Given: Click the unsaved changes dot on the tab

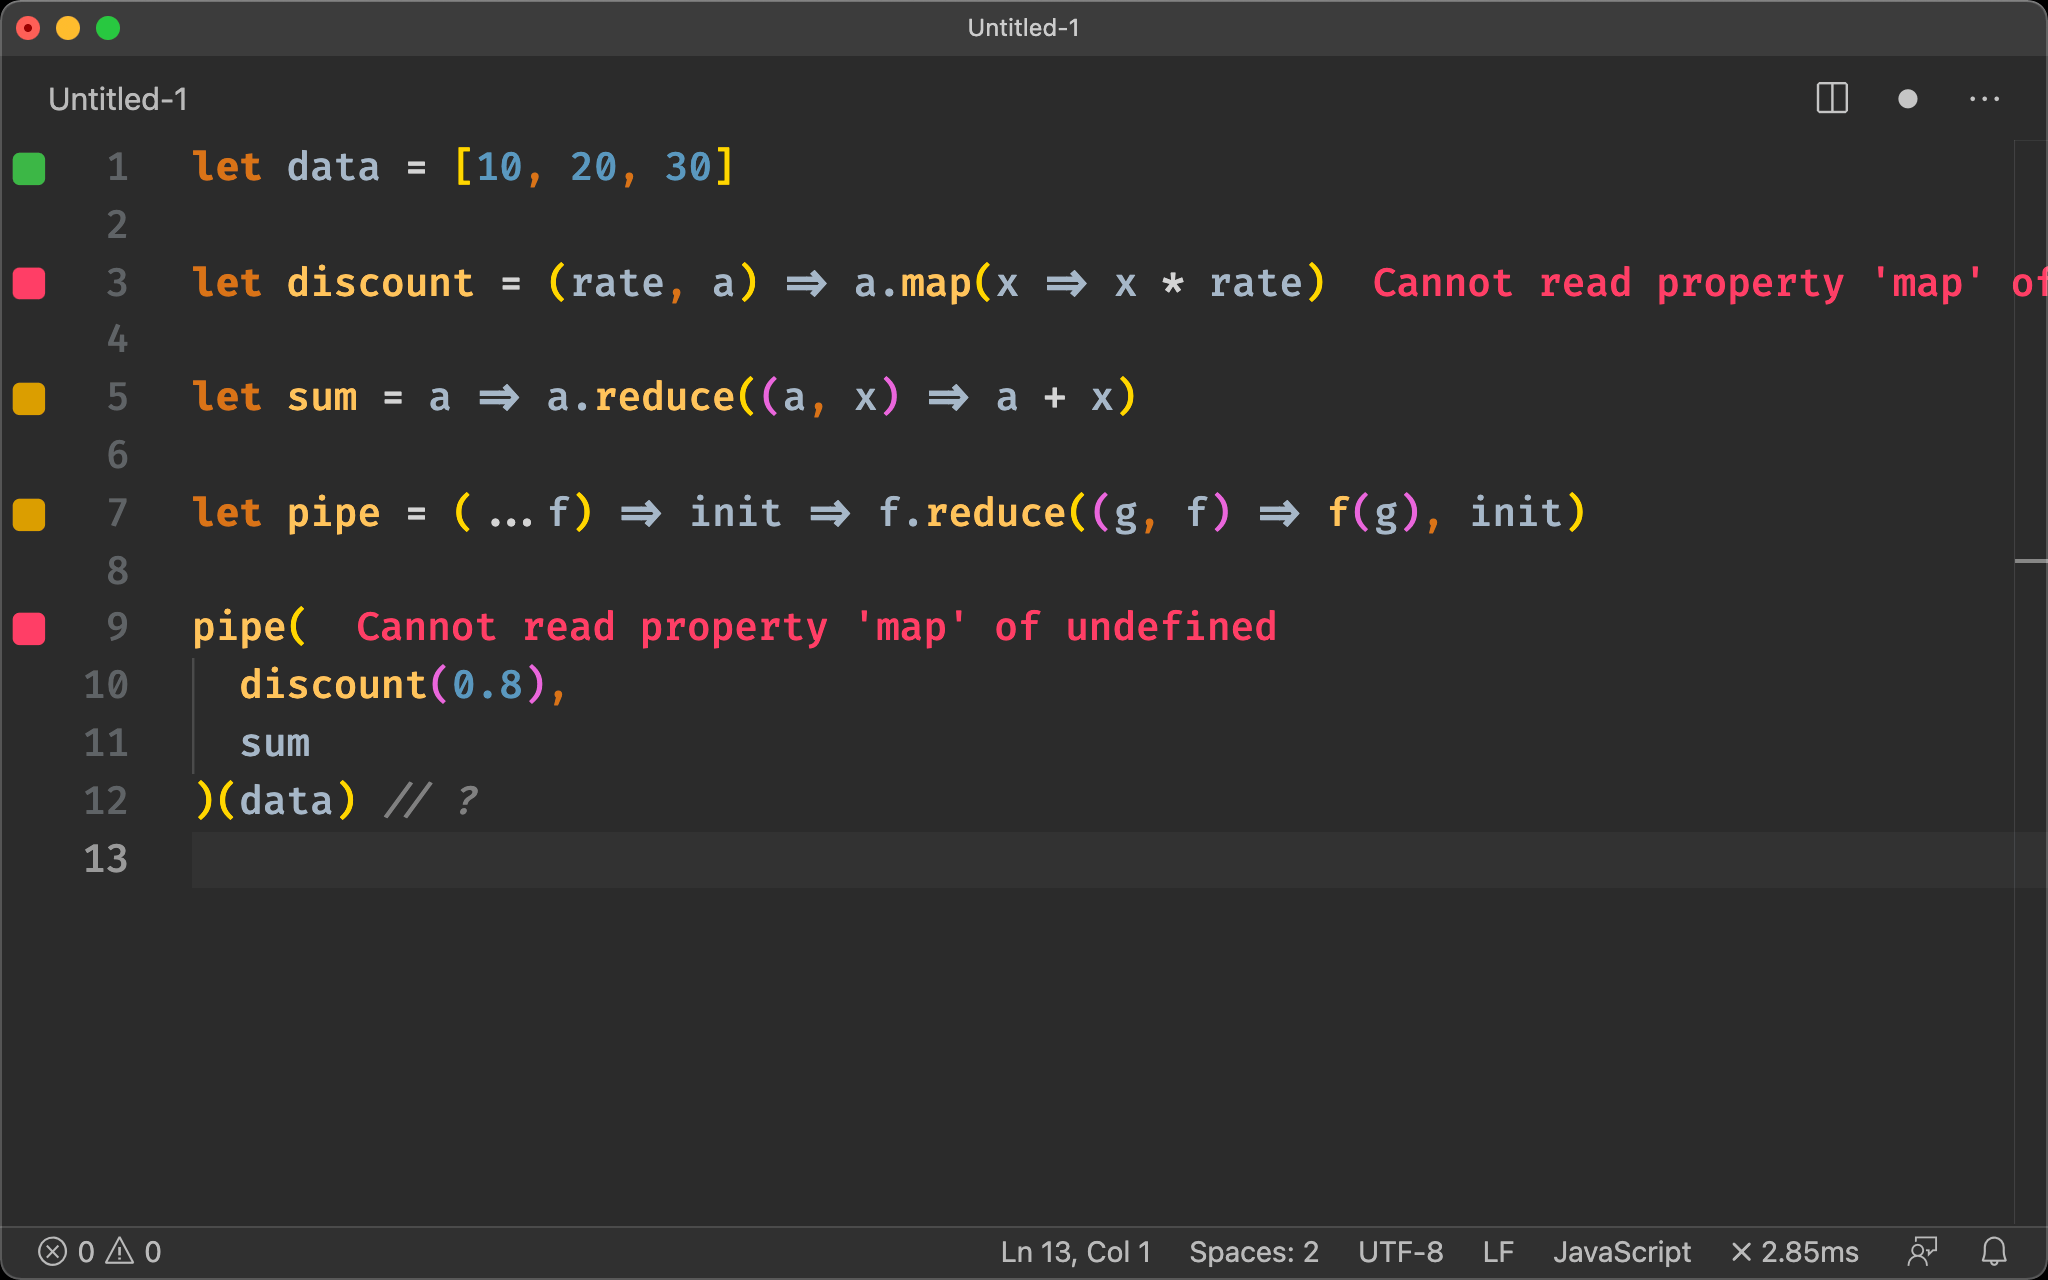Looking at the screenshot, I should point(1908,98).
